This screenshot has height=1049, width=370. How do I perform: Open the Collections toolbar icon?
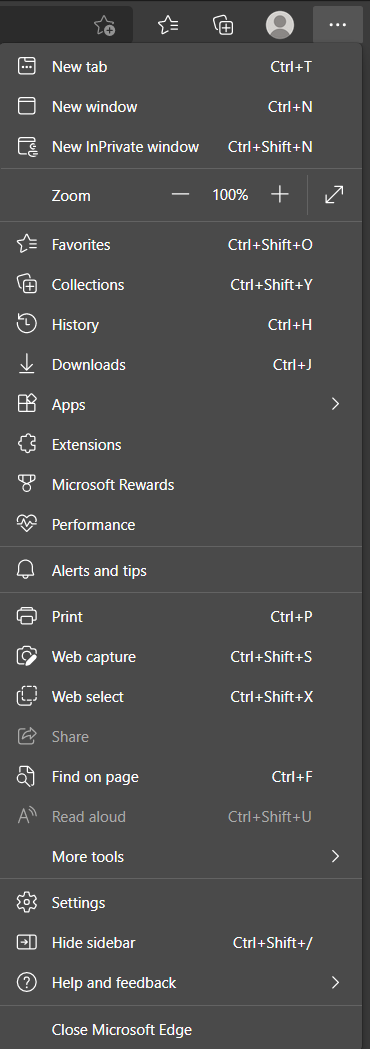(x=223, y=25)
